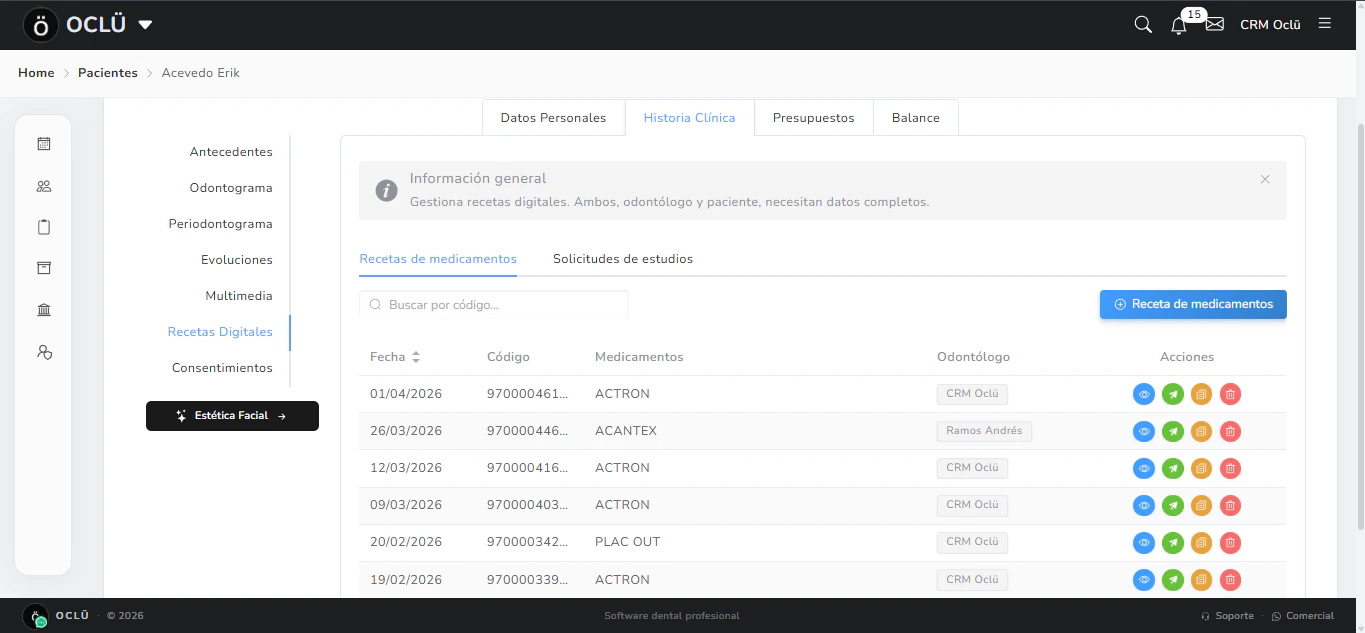The image size is (1365, 633).
Task: Delete the 19/02/2026 prescription
Action: coord(1231,579)
